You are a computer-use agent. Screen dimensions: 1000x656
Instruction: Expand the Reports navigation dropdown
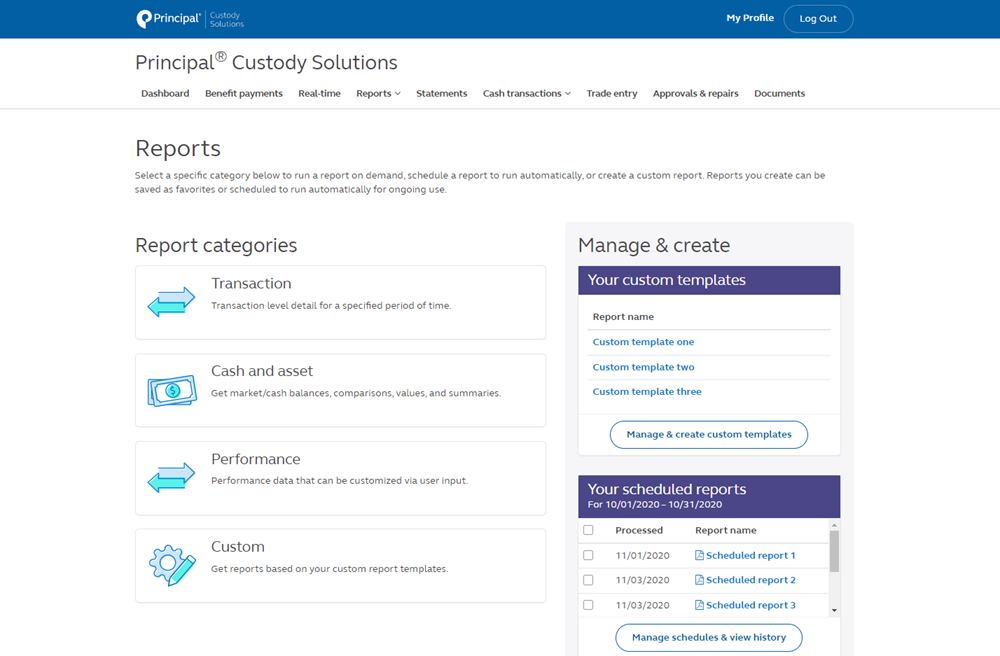pos(378,93)
